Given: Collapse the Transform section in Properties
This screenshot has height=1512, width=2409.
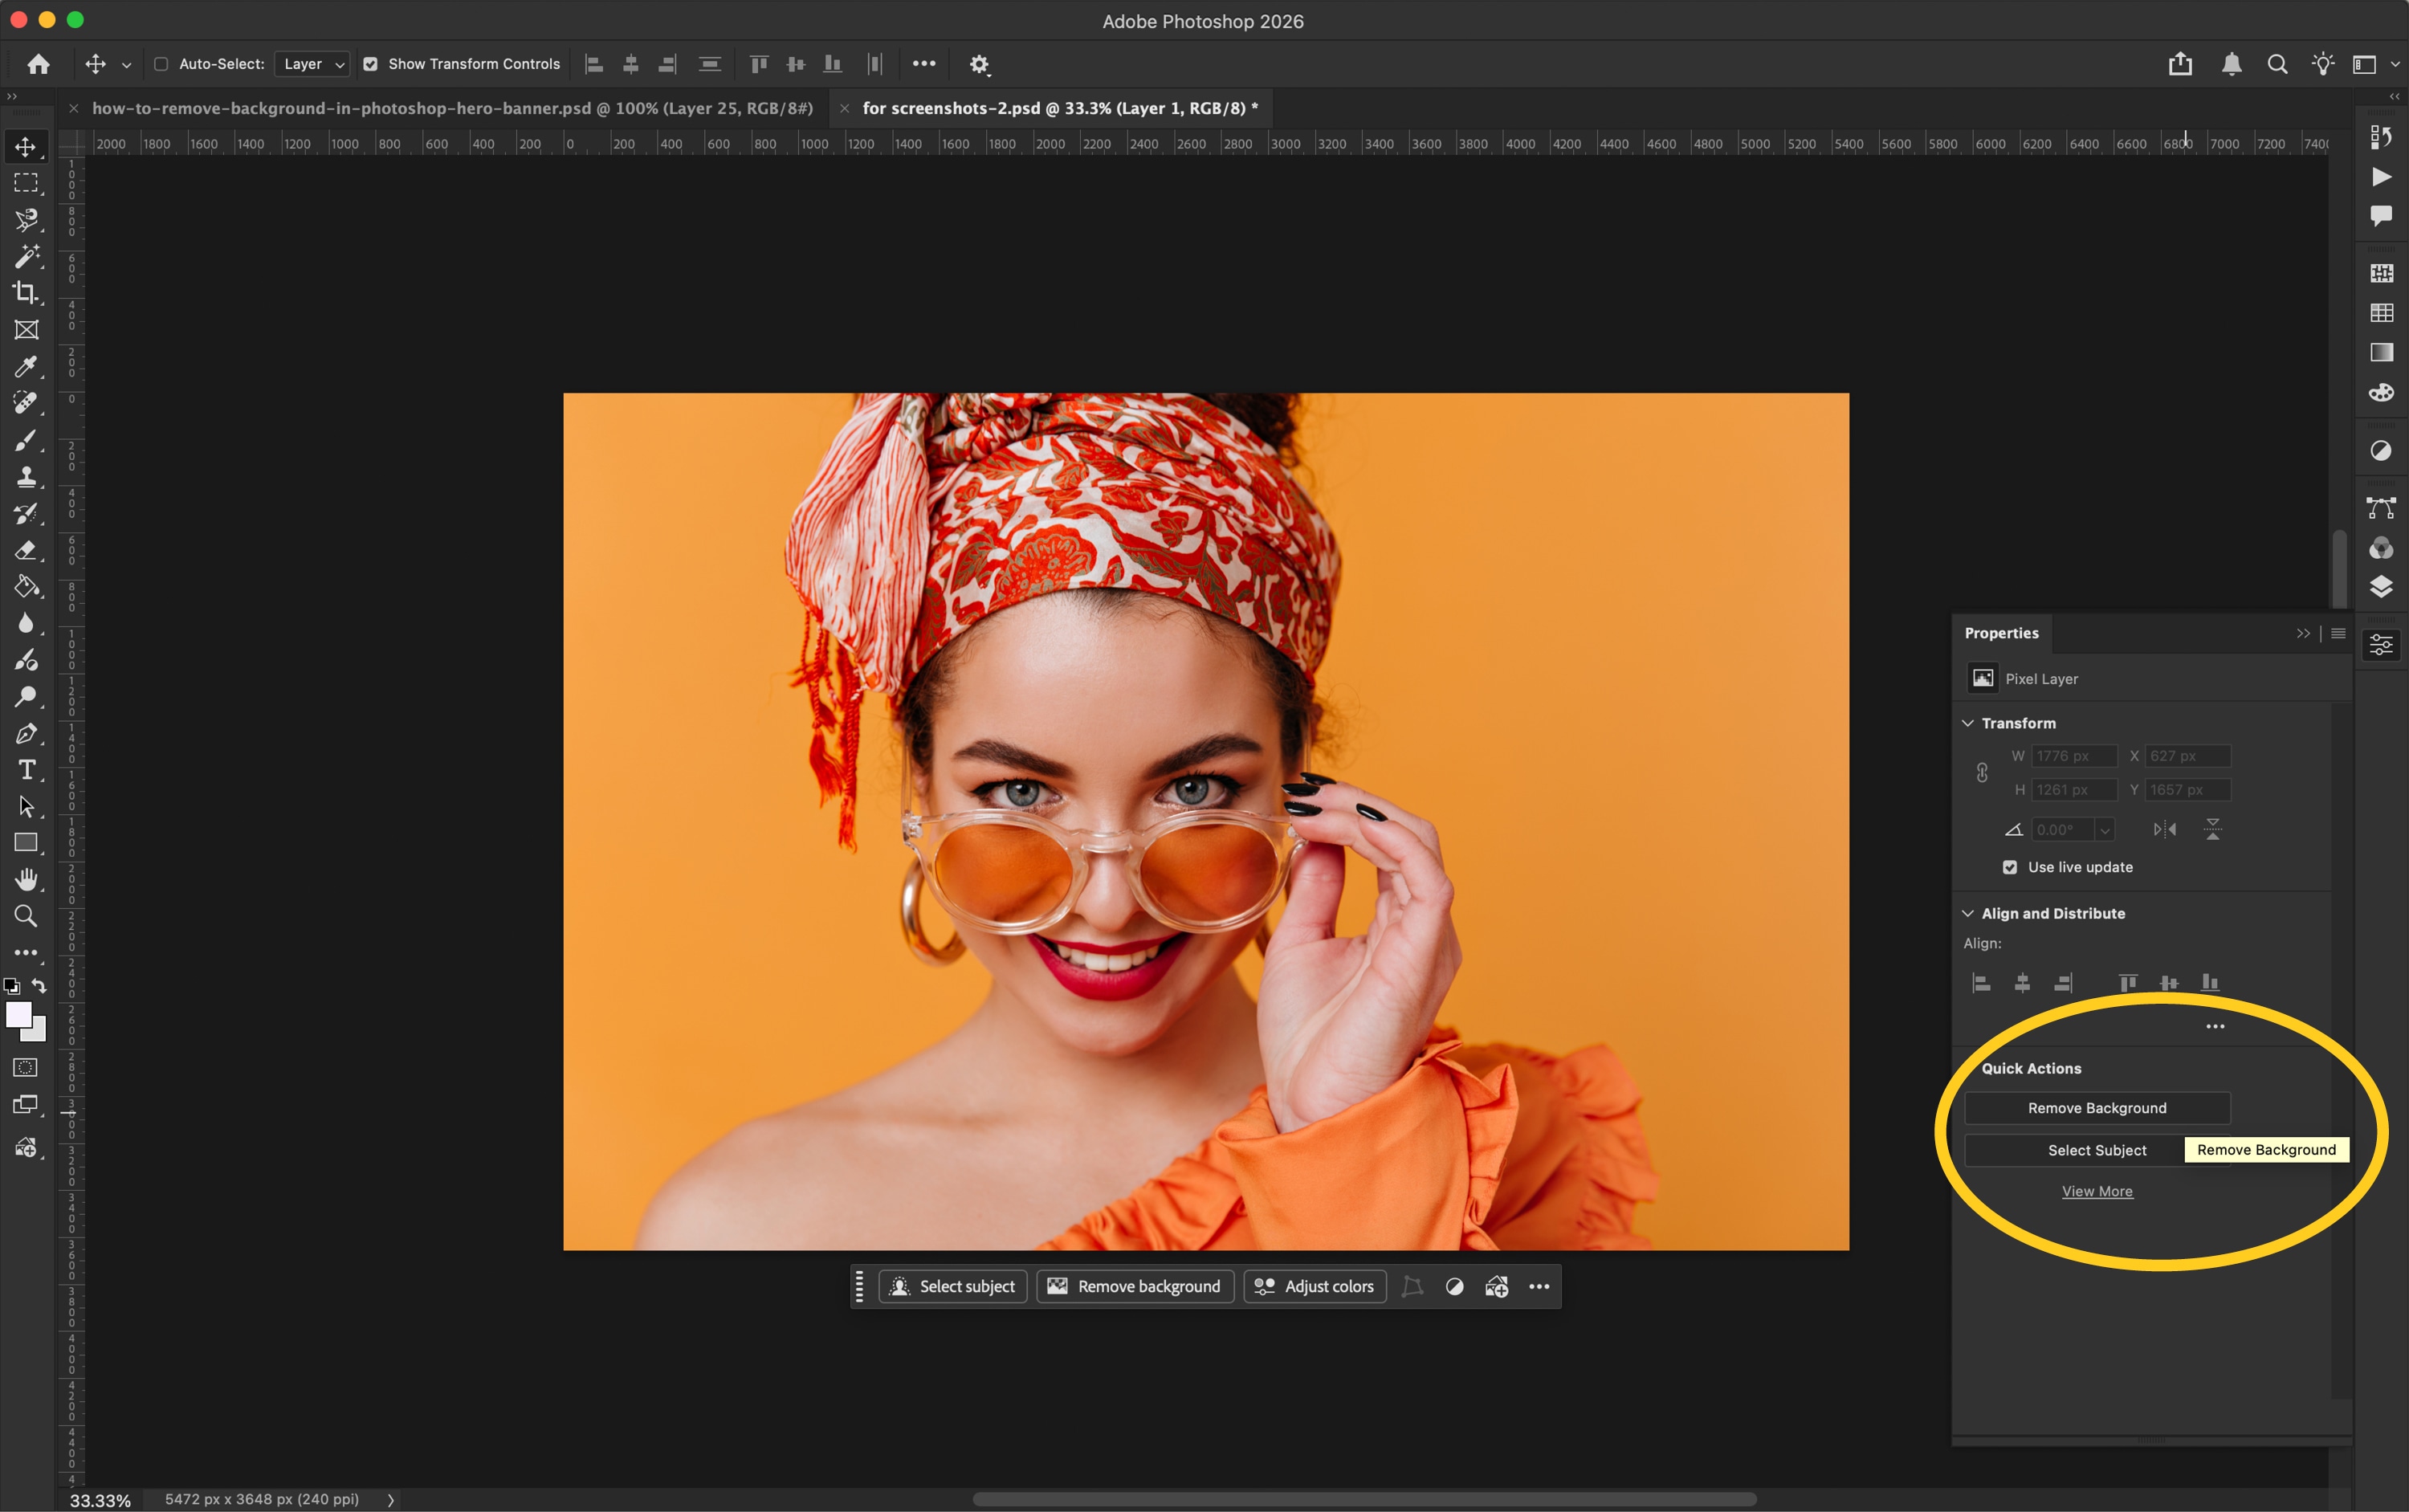Looking at the screenshot, I should [1968, 722].
